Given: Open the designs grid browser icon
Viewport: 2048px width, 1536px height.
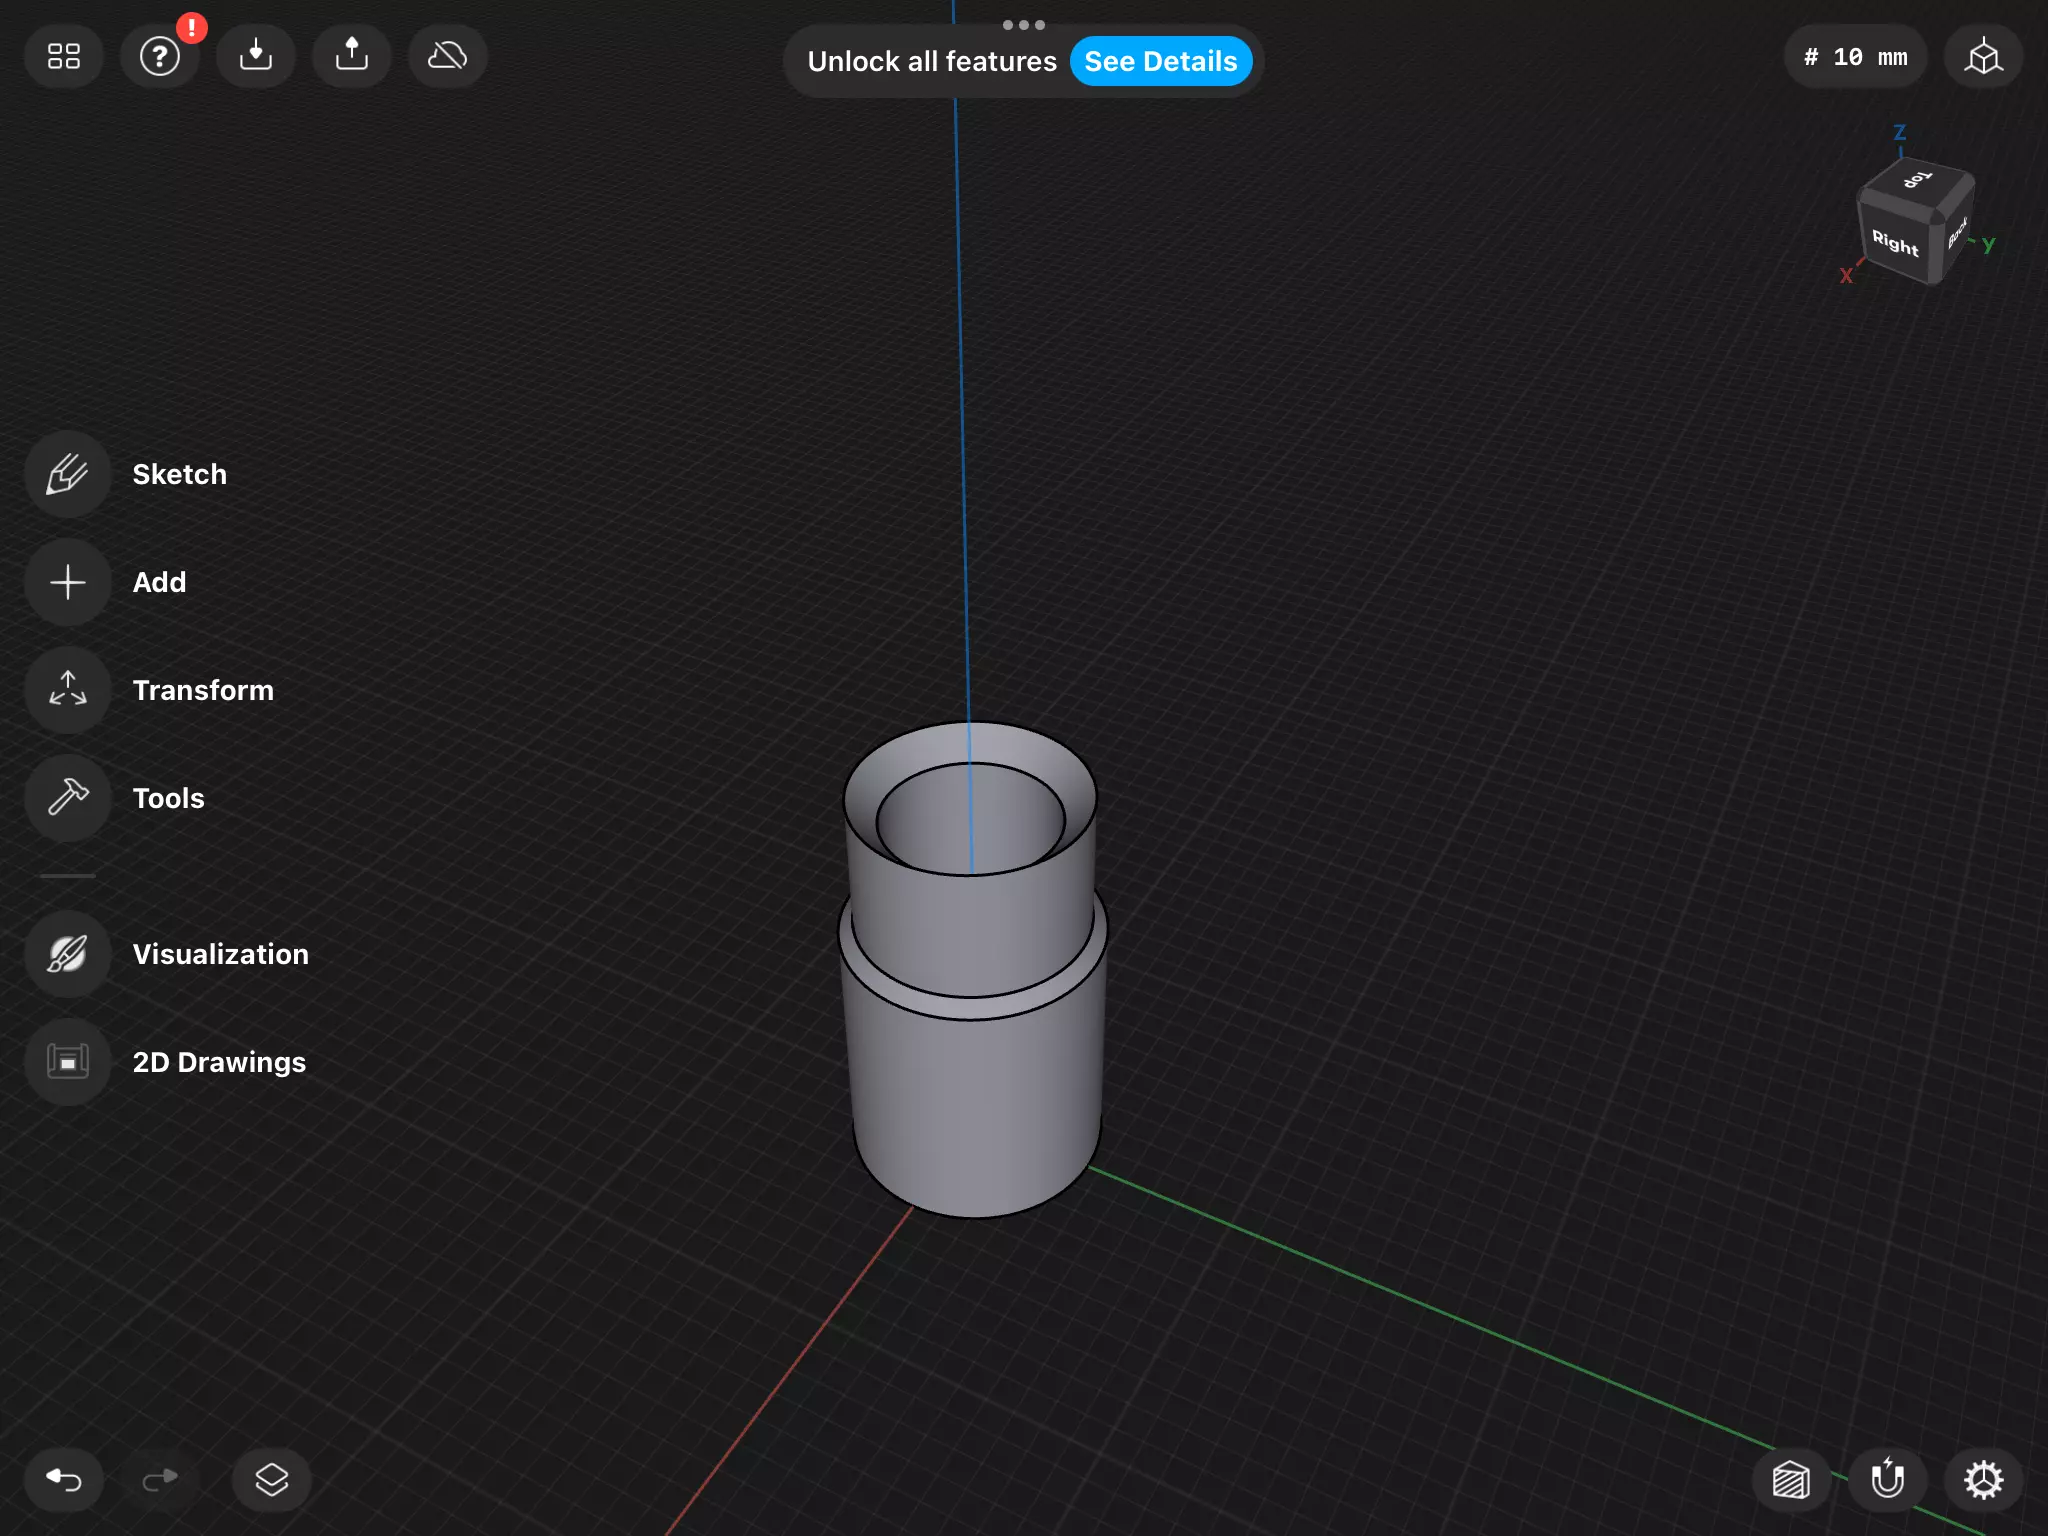Looking at the screenshot, I should click(64, 57).
